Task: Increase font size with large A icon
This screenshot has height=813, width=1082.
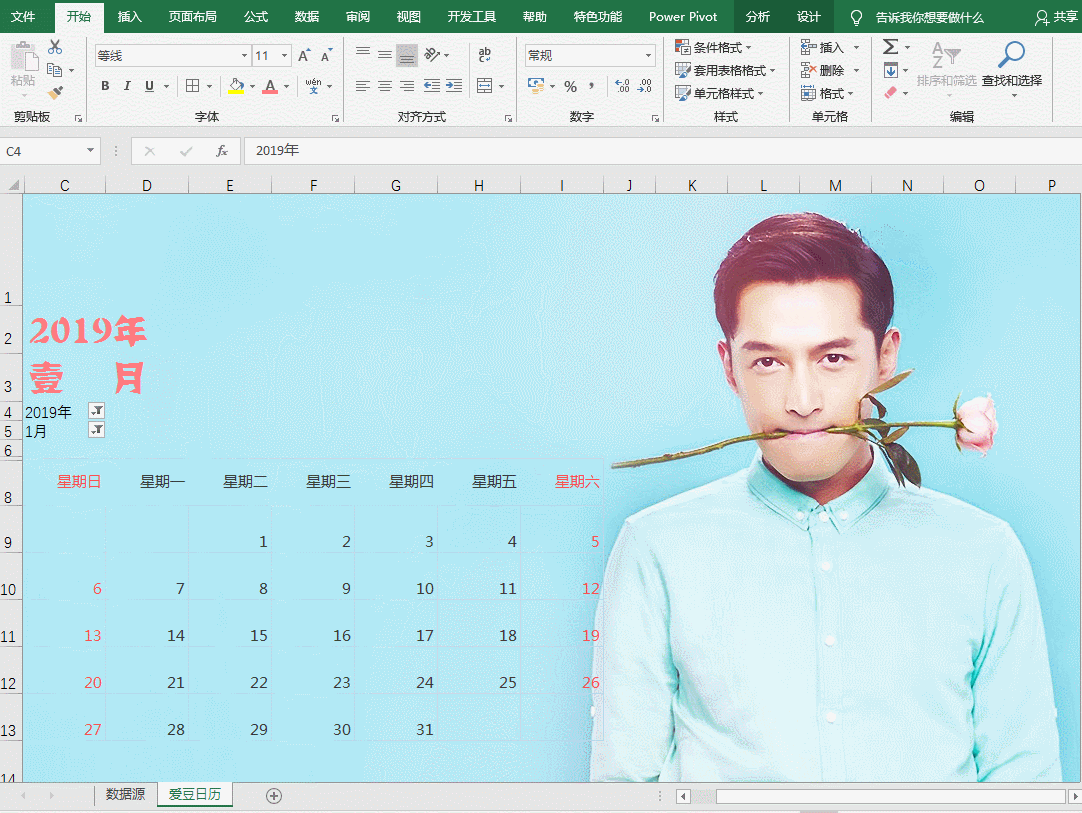Action: point(304,55)
